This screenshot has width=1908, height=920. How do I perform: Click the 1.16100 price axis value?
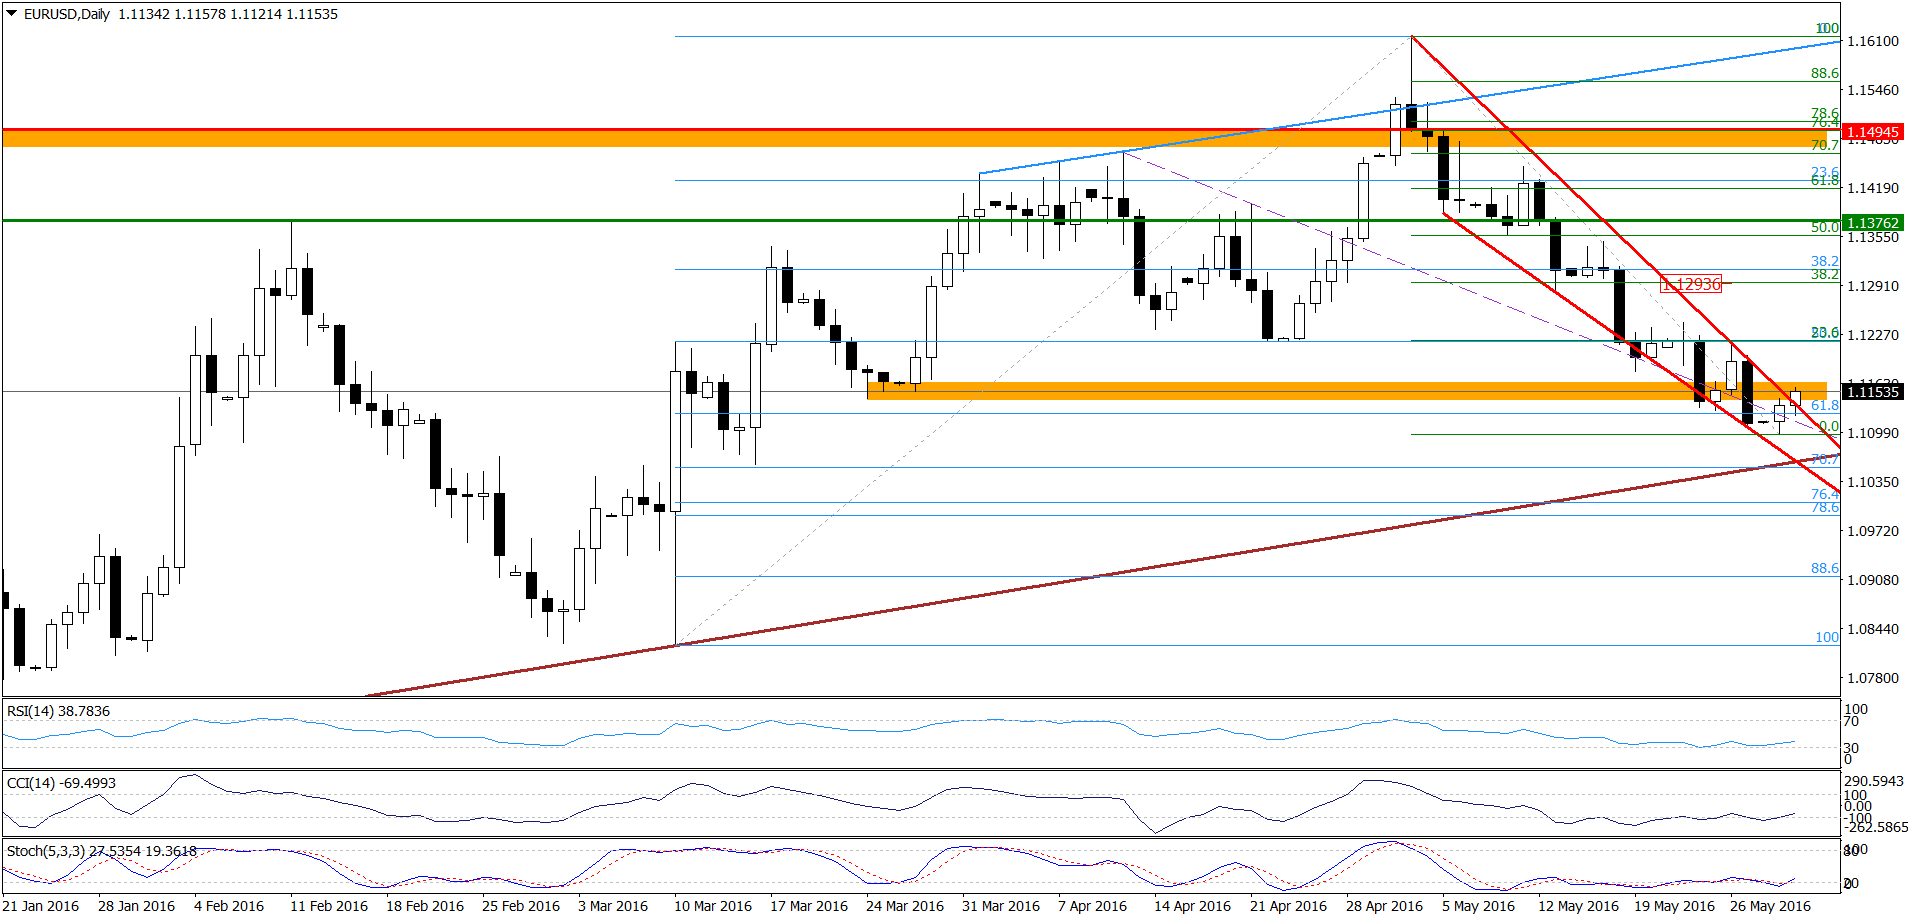1873,41
